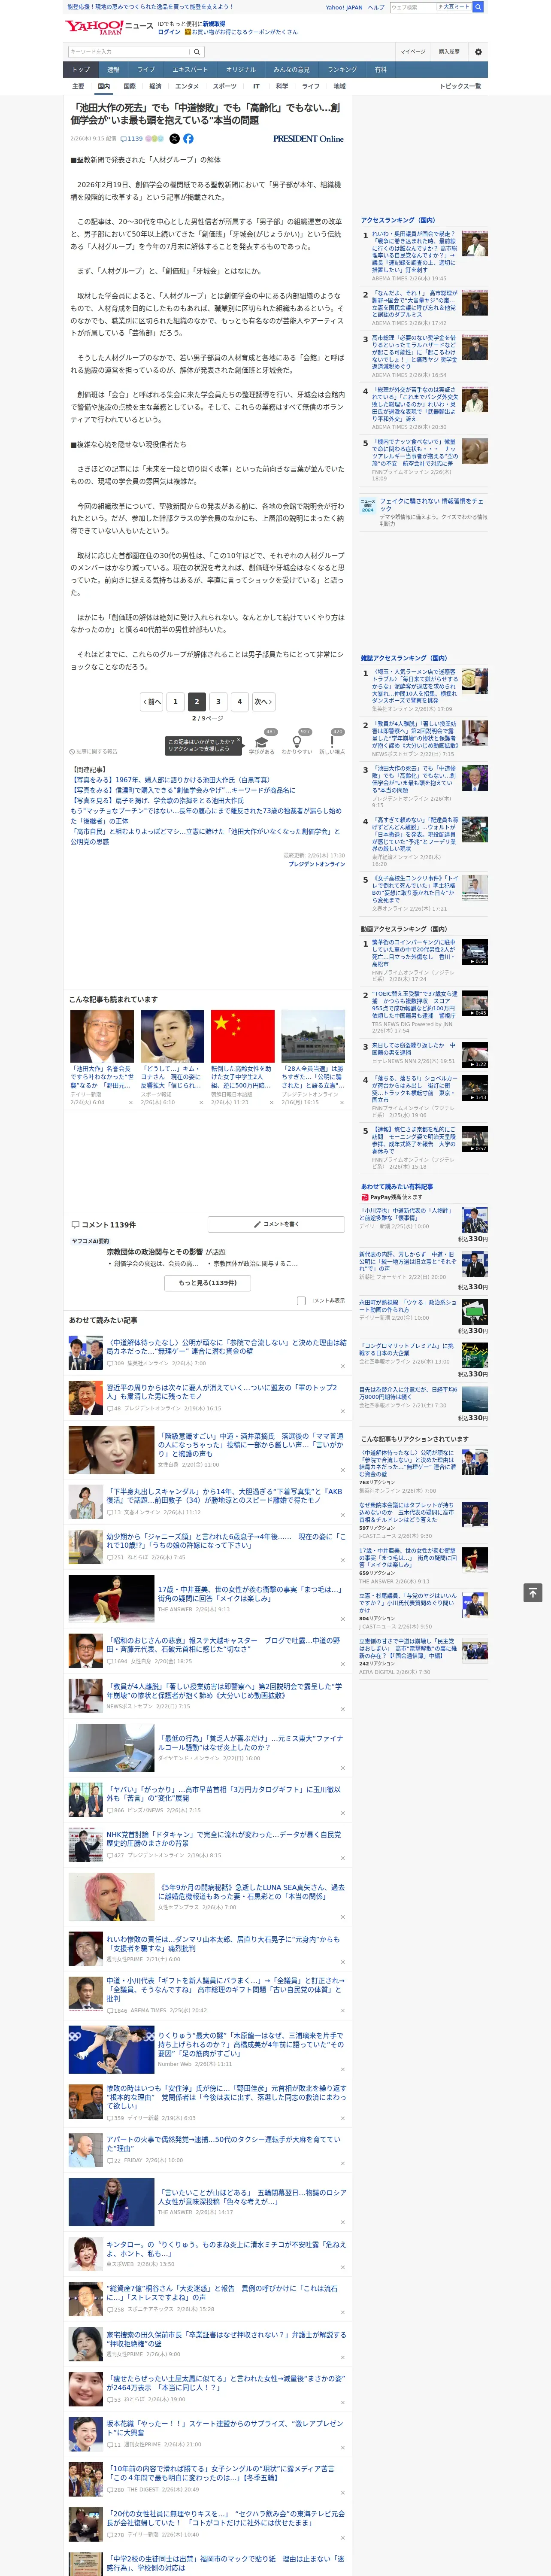Click the keyword search input field

click(129, 51)
